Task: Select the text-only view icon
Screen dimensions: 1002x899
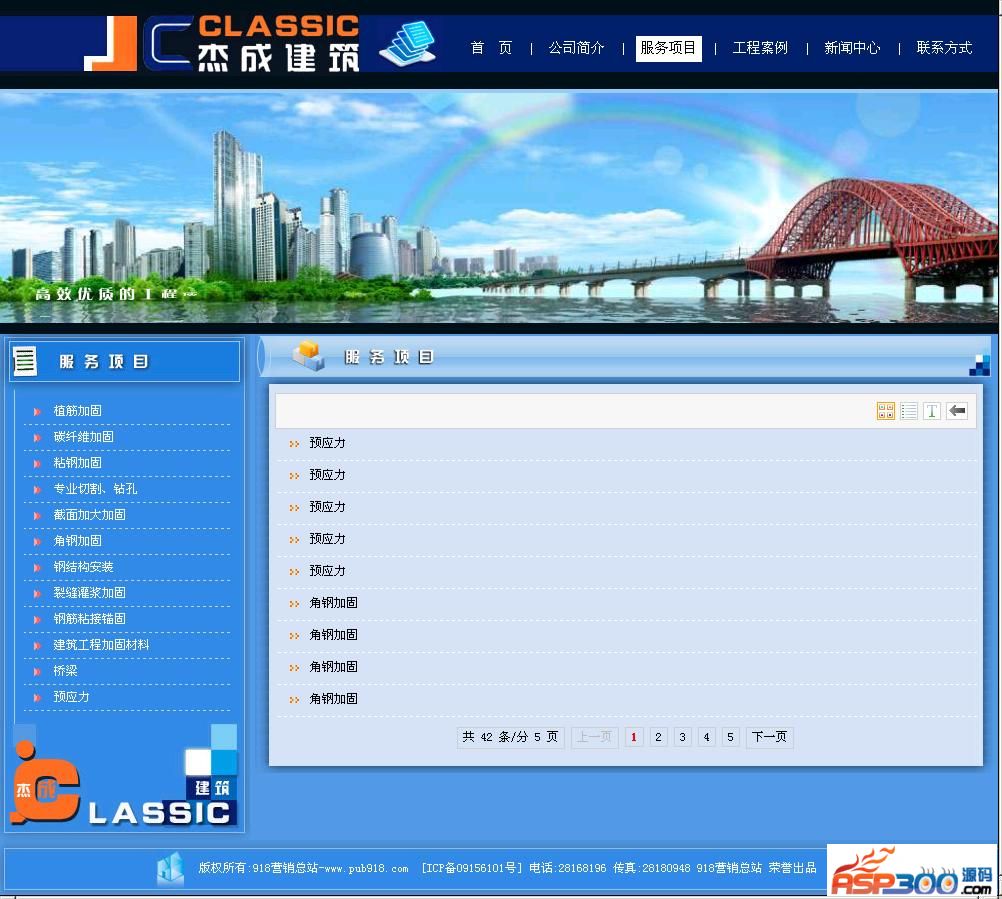Action: point(931,411)
